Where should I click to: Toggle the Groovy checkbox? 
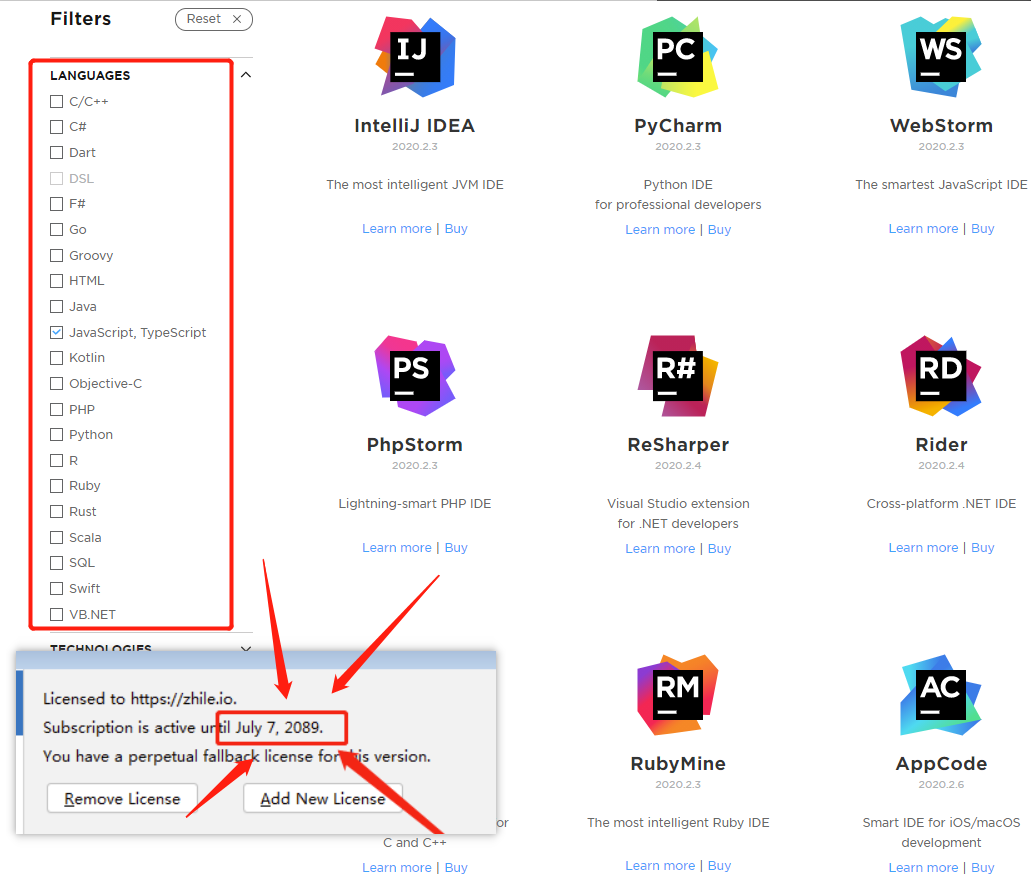click(57, 255)
